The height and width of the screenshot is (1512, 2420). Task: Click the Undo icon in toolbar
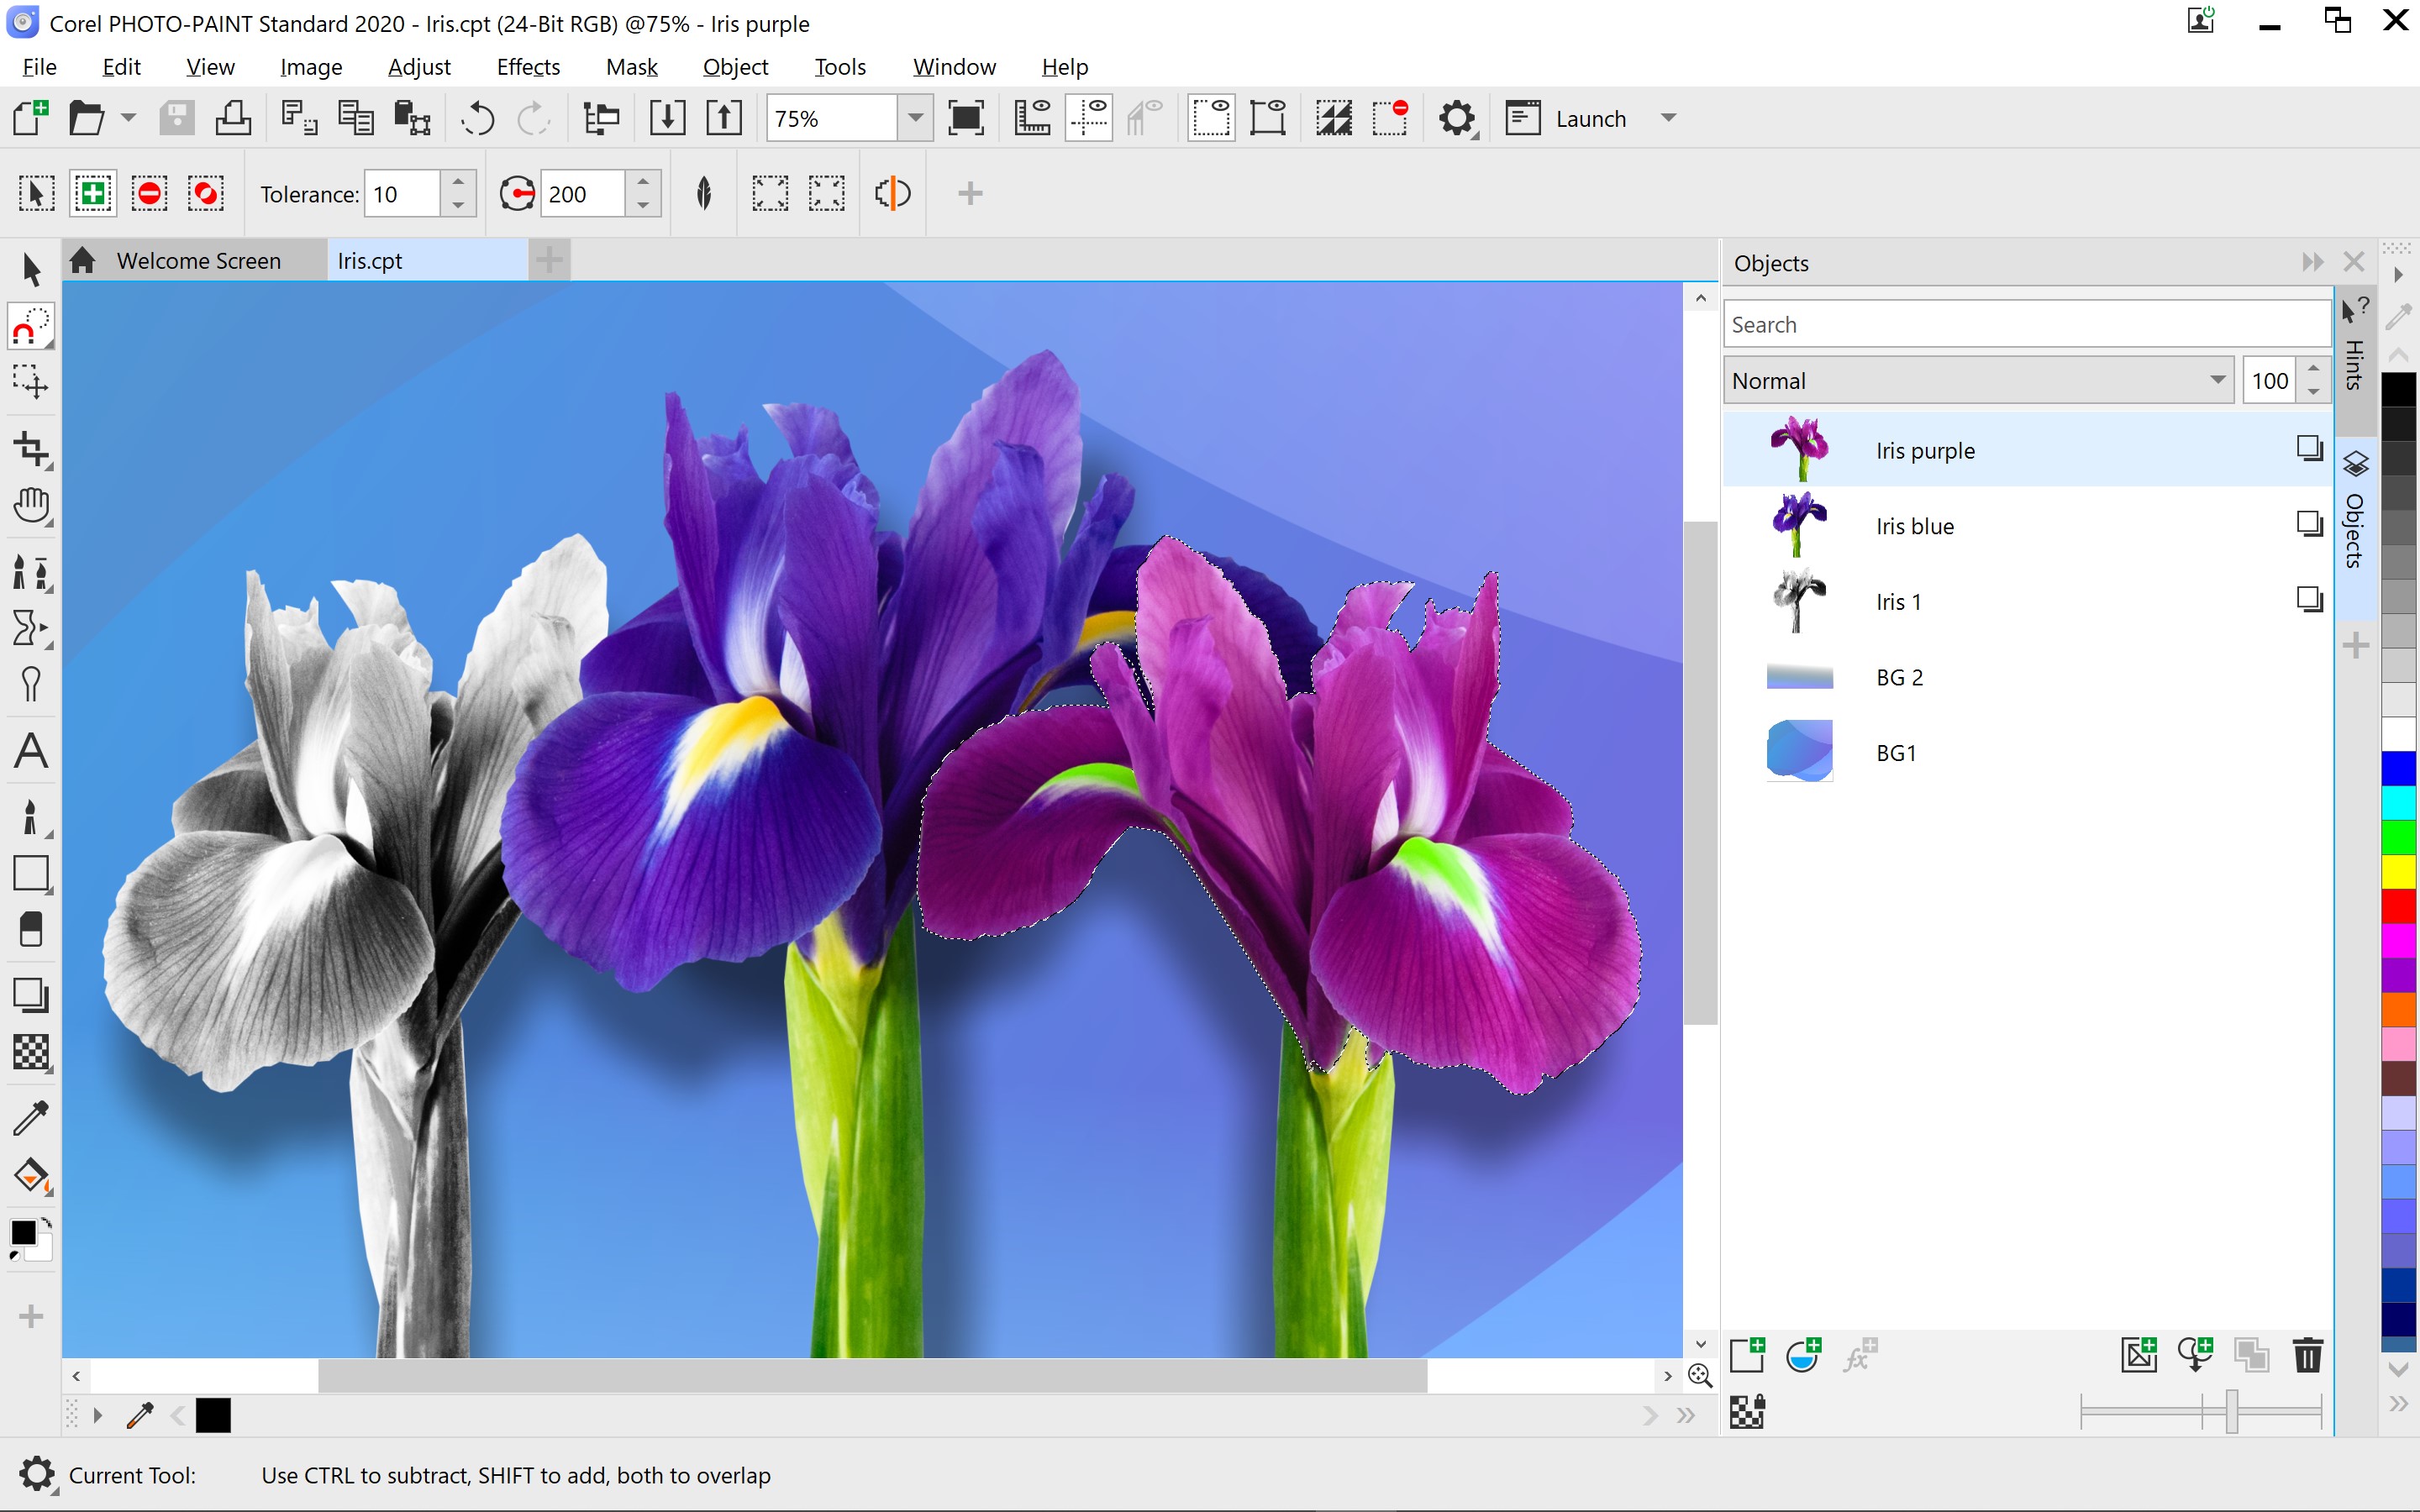point(479,117)
